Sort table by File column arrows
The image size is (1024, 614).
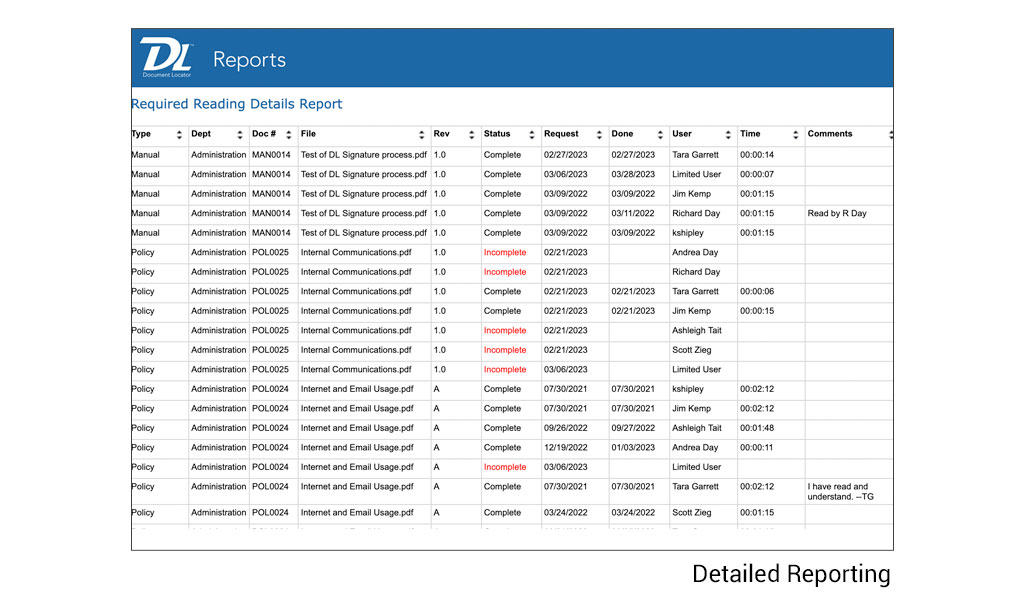[421, 135]
